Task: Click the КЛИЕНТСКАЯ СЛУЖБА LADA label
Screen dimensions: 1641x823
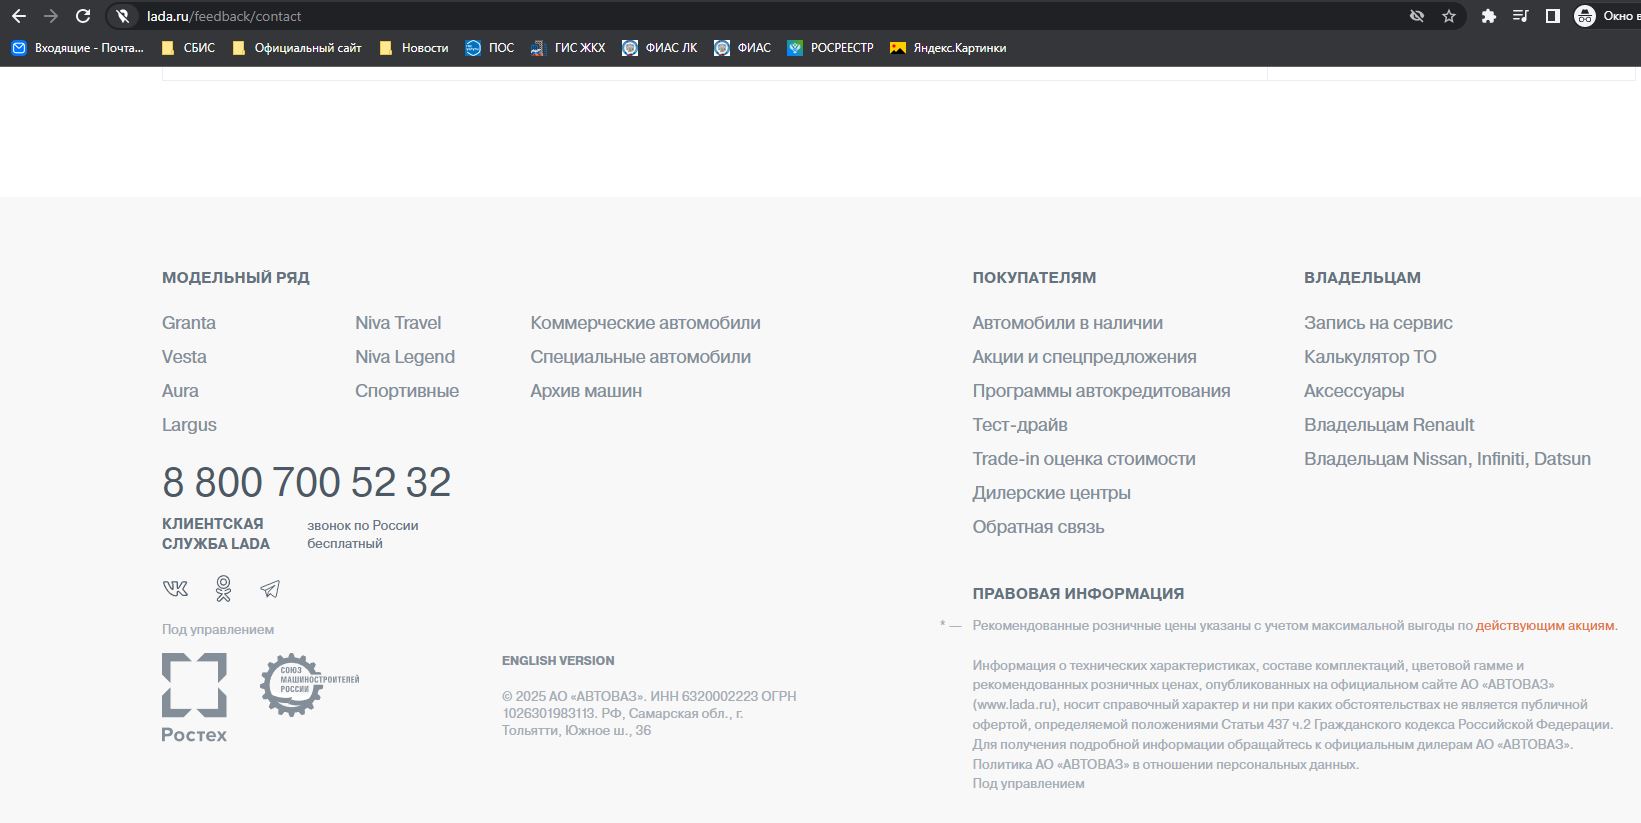Action: click(216, 534)
